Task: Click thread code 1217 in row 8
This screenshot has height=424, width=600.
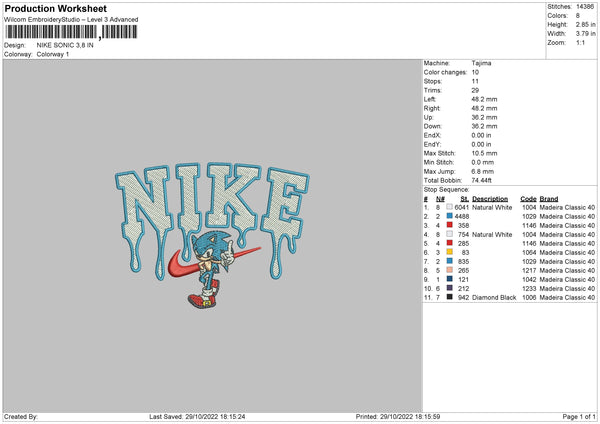Action: pyautogui.click(x=529, y=270)
